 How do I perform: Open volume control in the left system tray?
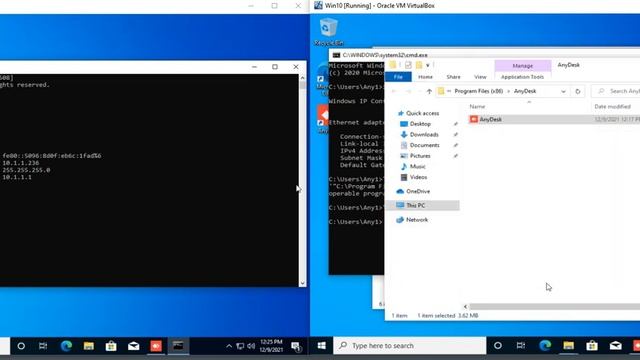pos(251,346)
